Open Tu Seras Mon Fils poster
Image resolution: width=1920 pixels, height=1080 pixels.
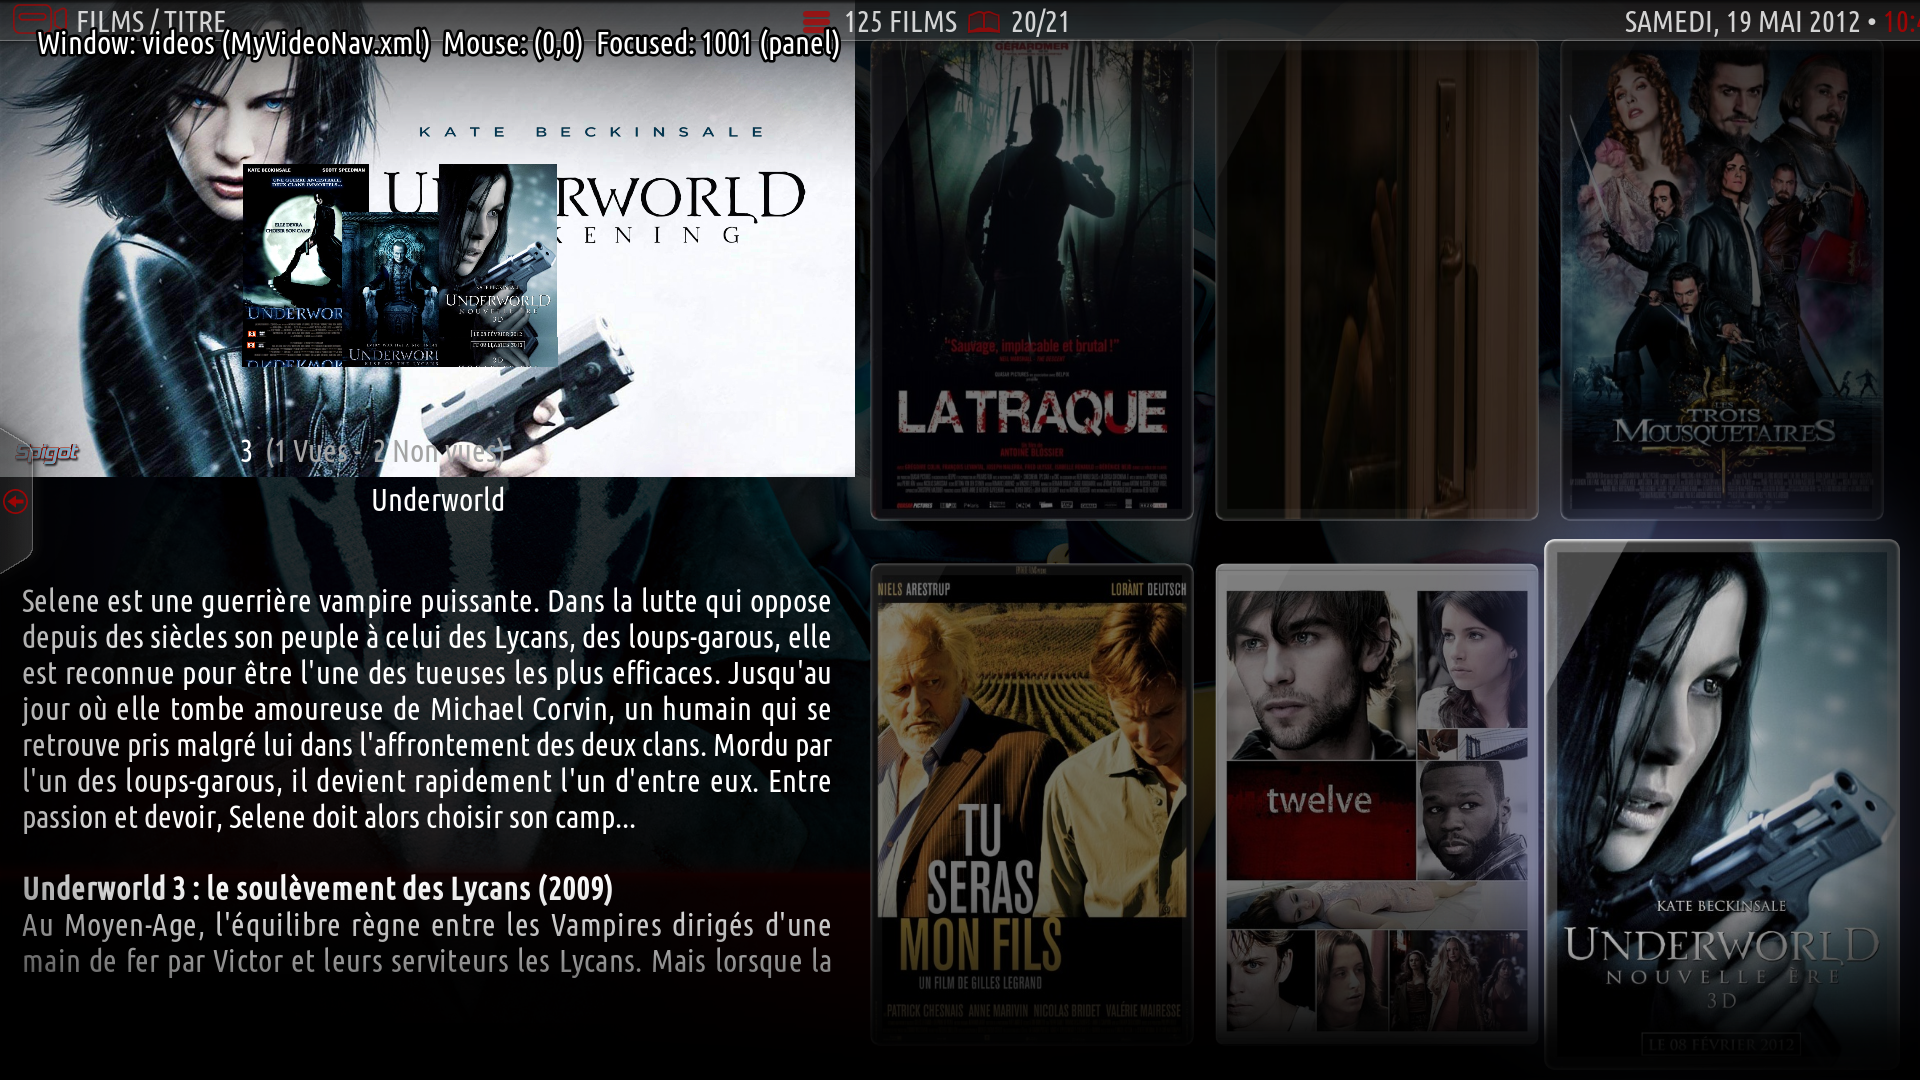[1031, 804]
